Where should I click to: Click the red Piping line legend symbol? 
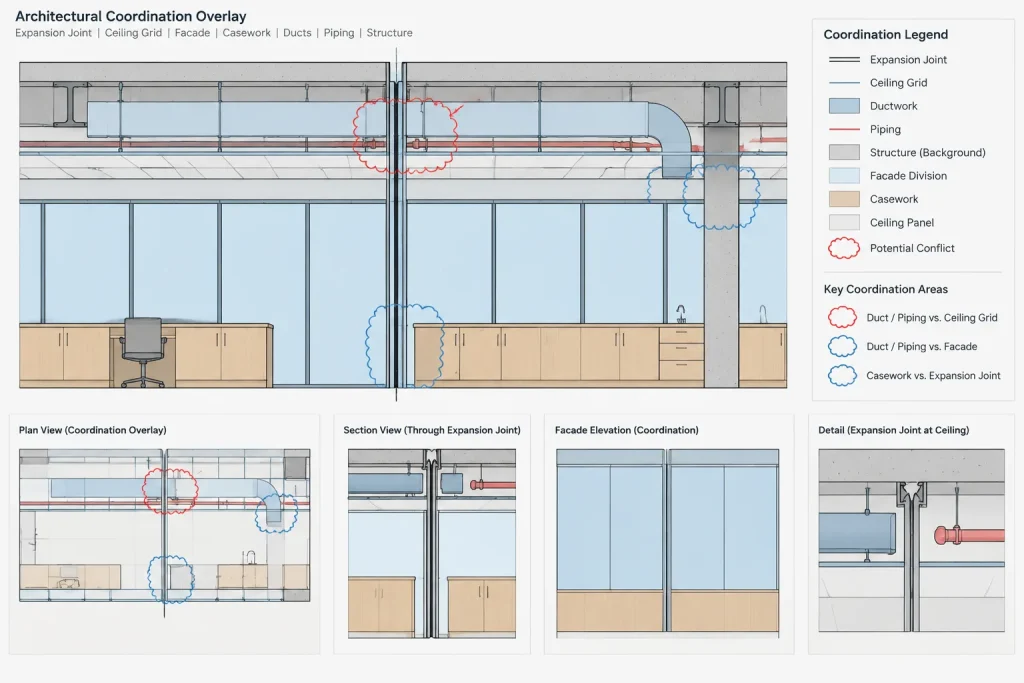pyautogui.click(x=844, y=129)
